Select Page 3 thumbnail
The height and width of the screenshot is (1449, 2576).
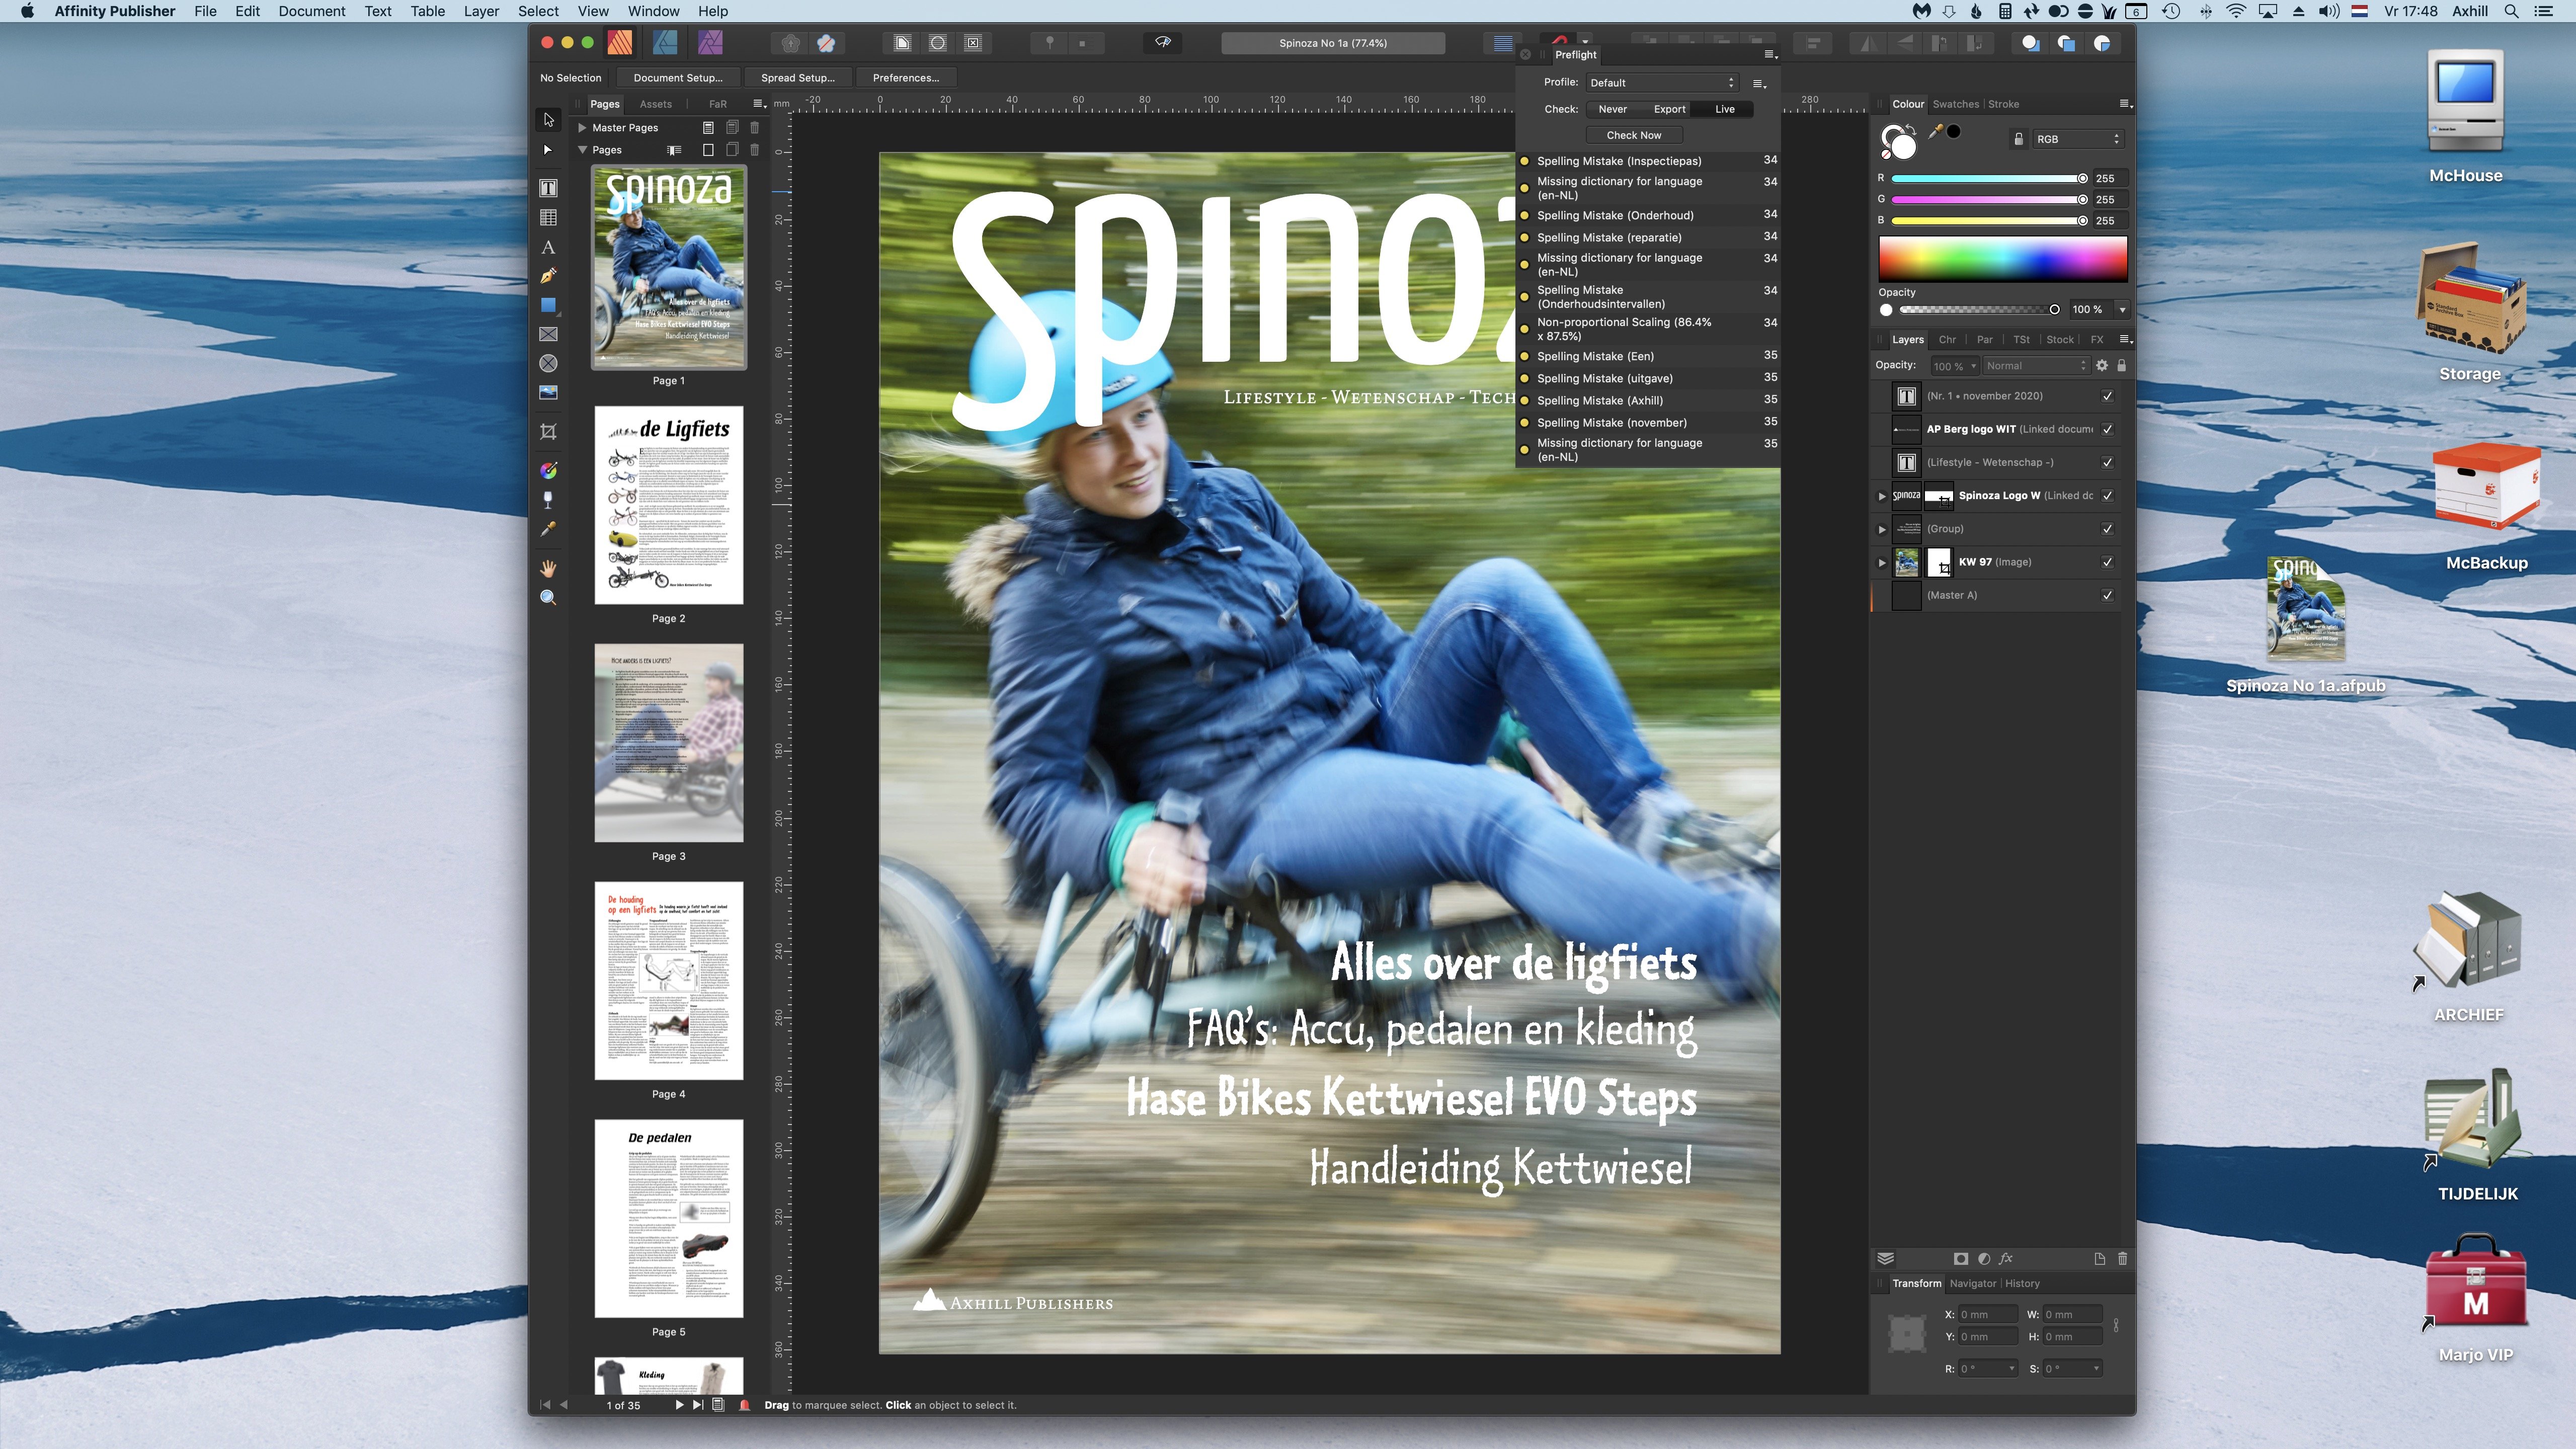[x=669, y=743]
